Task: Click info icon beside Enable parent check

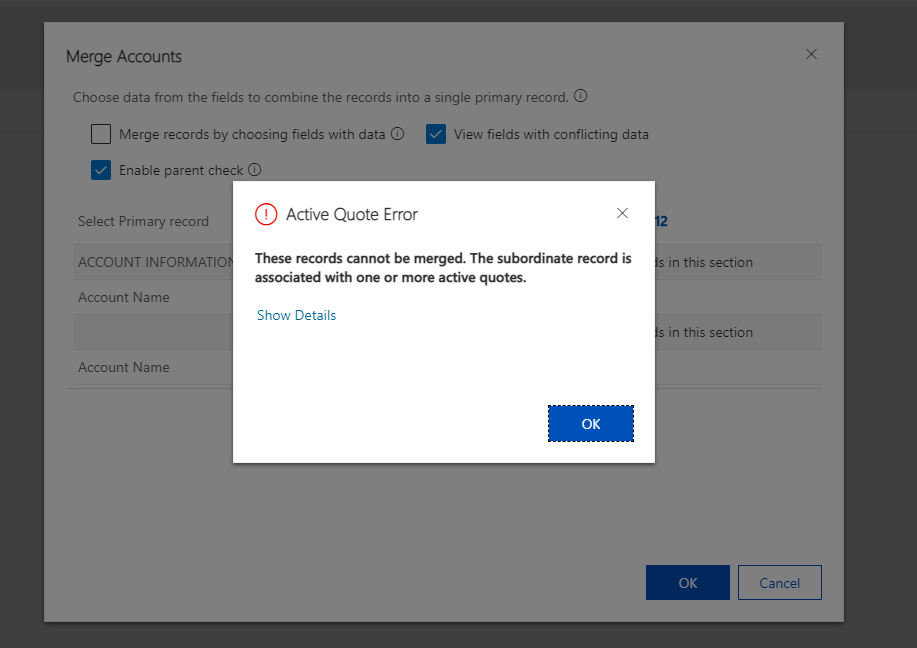Action: [x=255, y=170]
